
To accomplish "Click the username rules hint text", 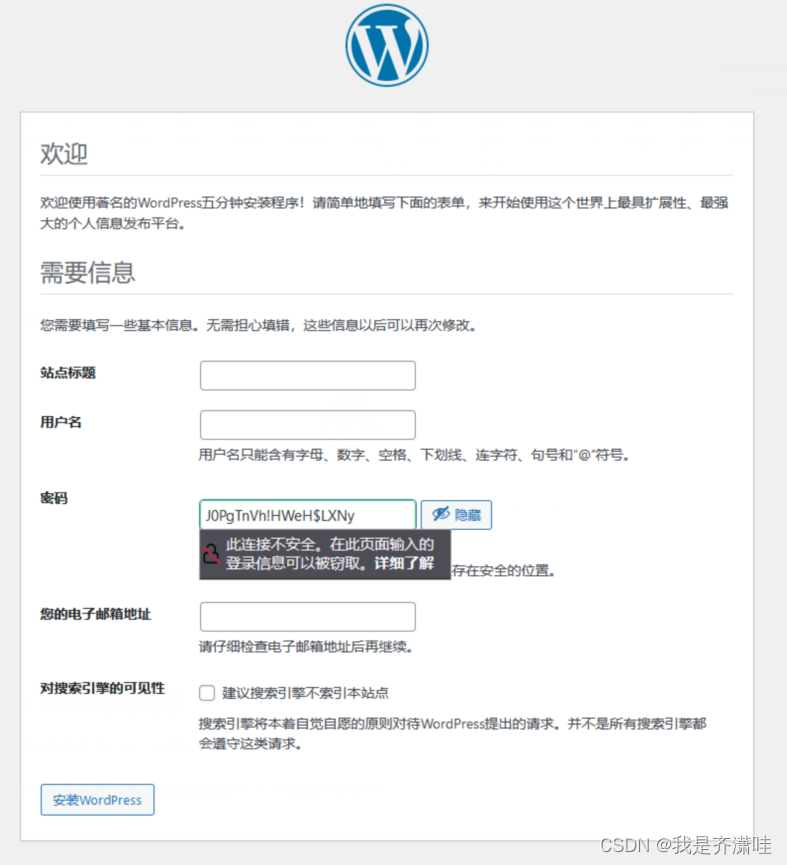I will (414, 455).
